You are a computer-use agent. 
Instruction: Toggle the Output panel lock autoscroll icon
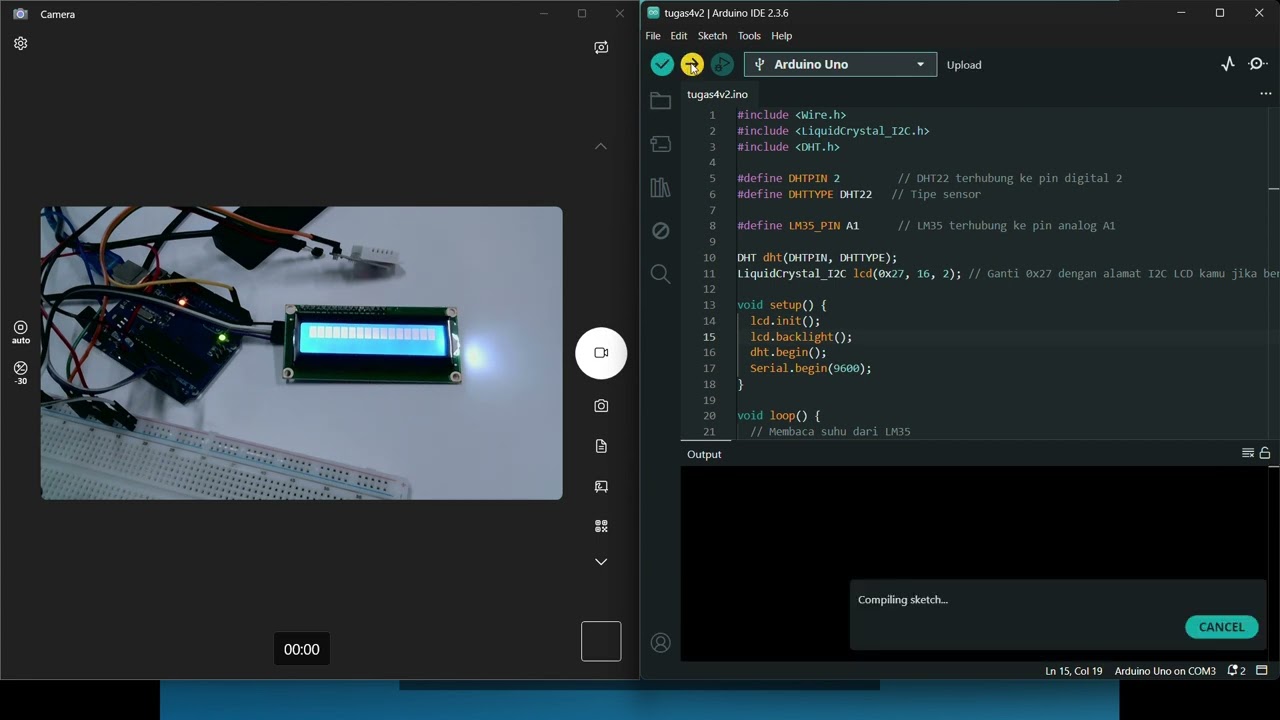tap(1265, 453)
